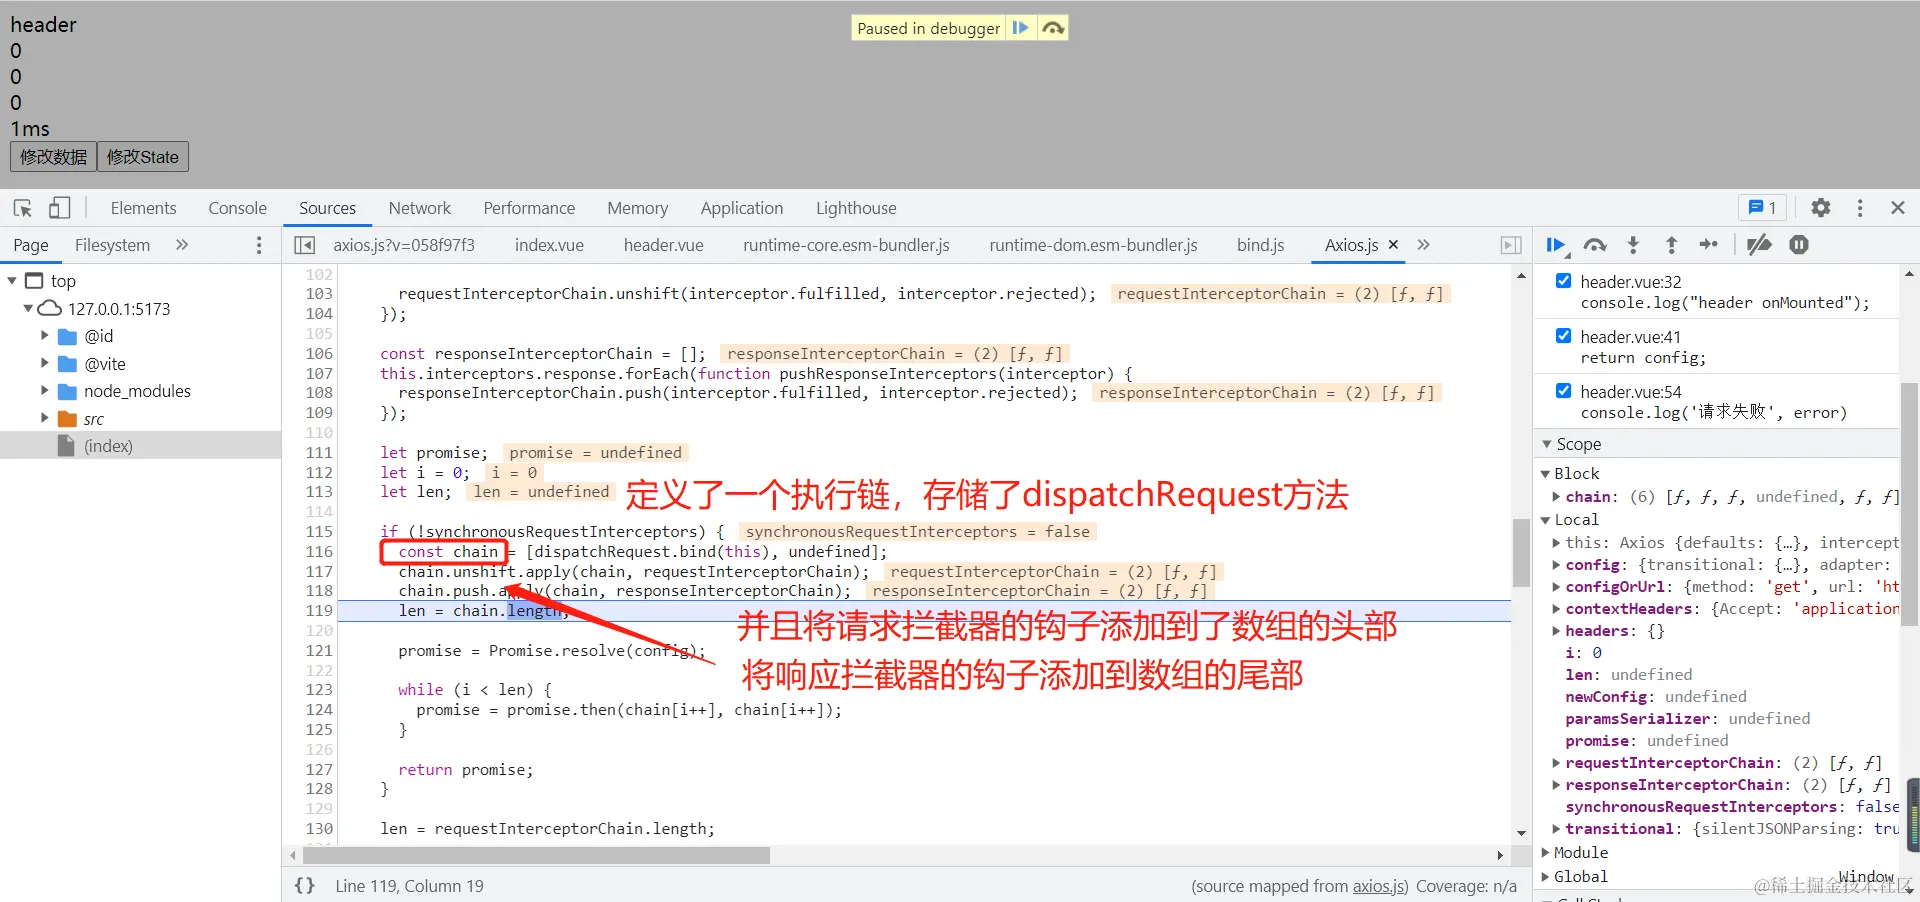Deactivate breakpoints icon
The image size is (1920, 902).
[x=1759, y=245]
